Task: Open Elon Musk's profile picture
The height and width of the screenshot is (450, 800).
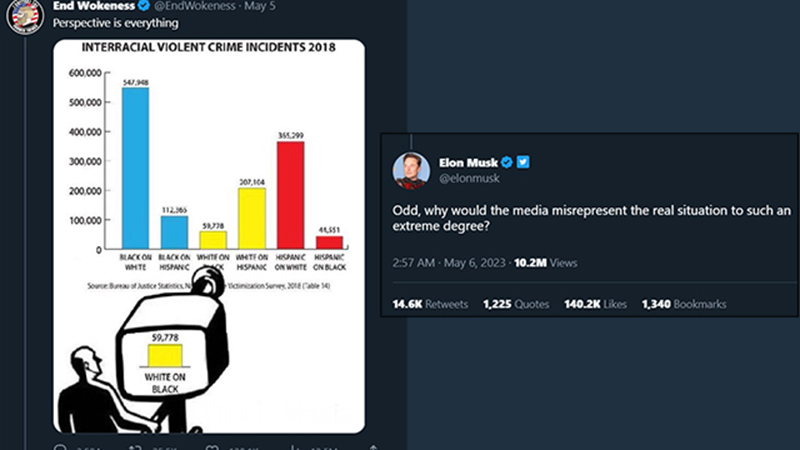Action: pos(411,170)
